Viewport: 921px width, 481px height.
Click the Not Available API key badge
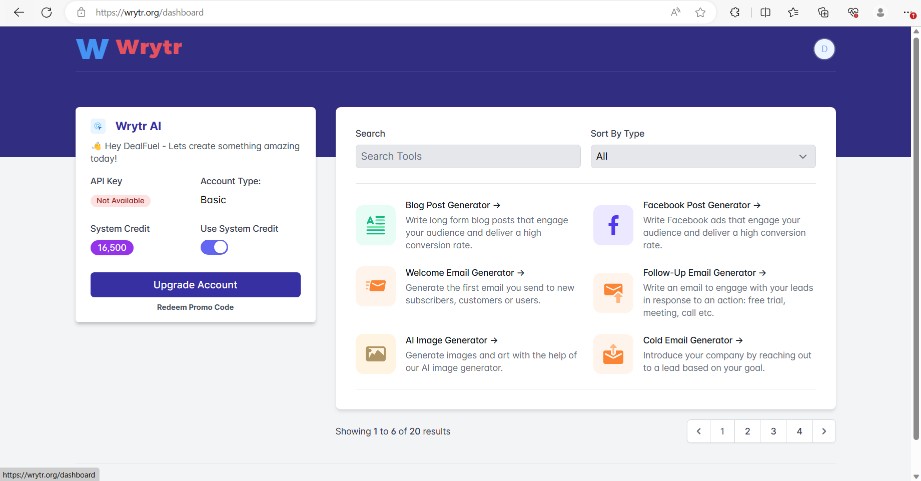click(120, 200)
